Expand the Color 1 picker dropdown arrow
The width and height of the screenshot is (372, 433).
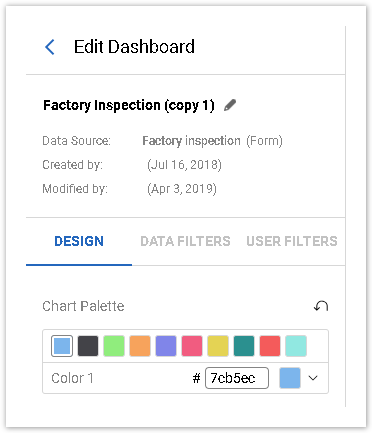(x=313, y=378)
